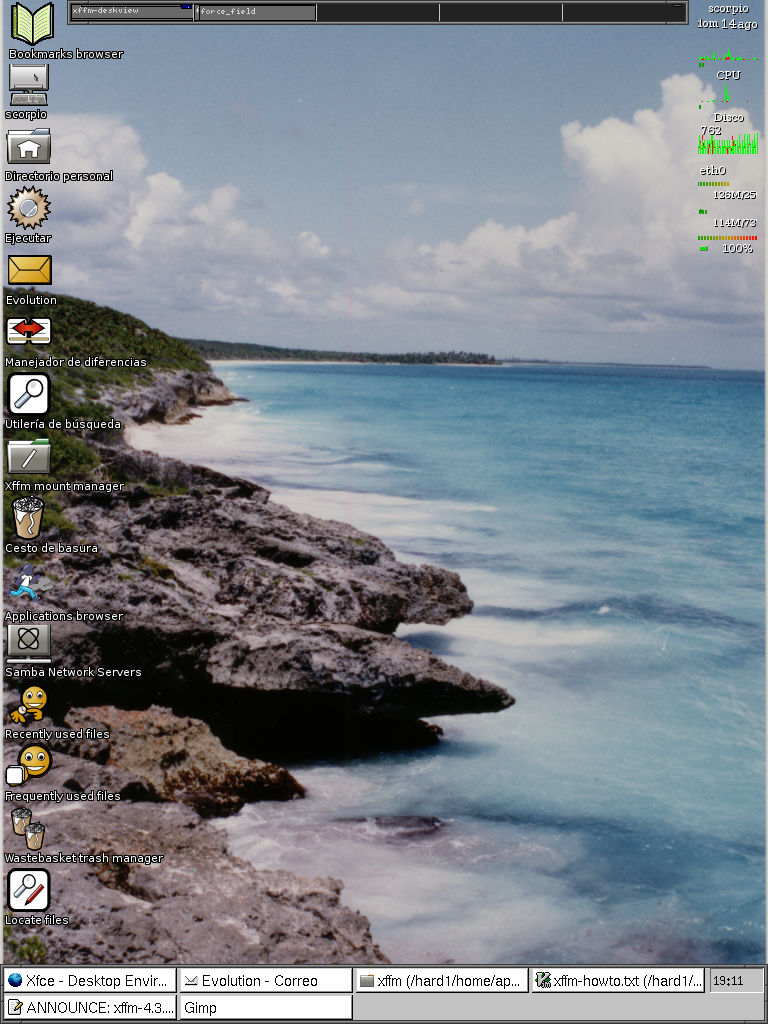Open the Xffm mount manager icon

pos(29,456)
